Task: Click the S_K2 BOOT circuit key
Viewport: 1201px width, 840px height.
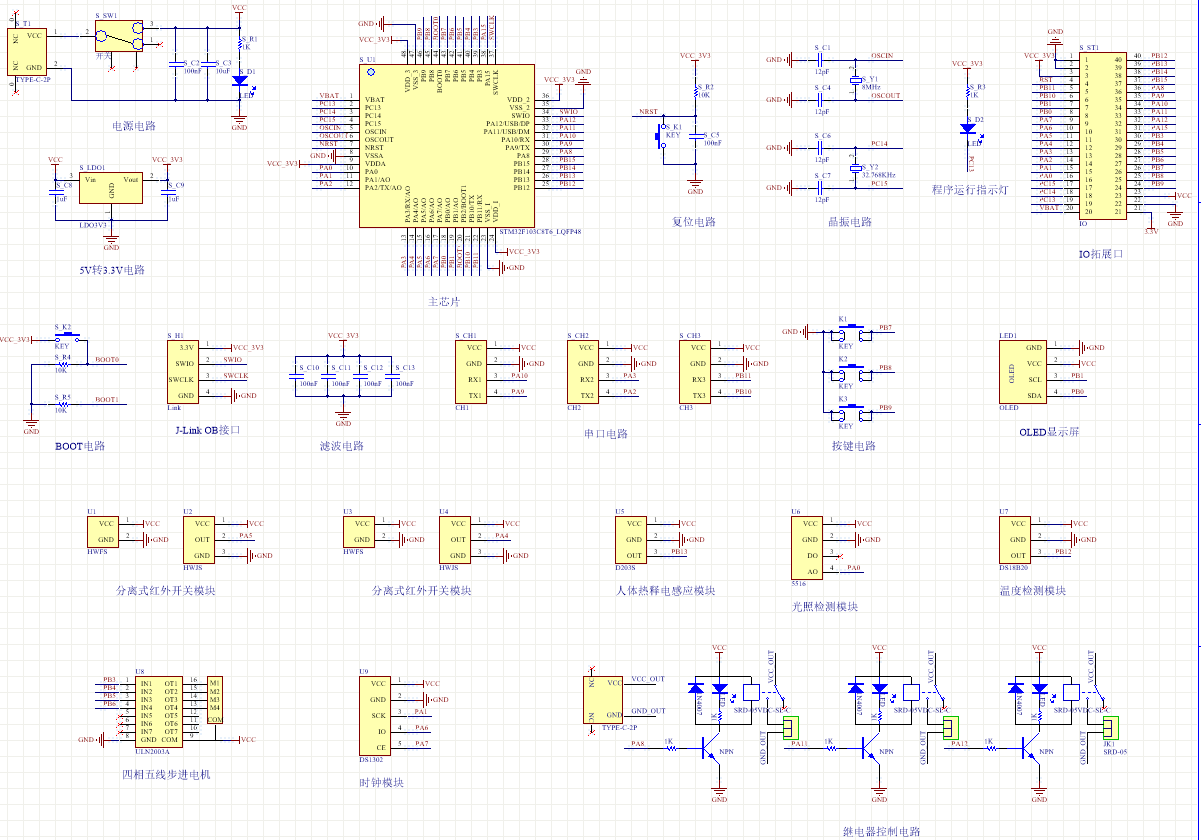Action: (x=68, y=337)
